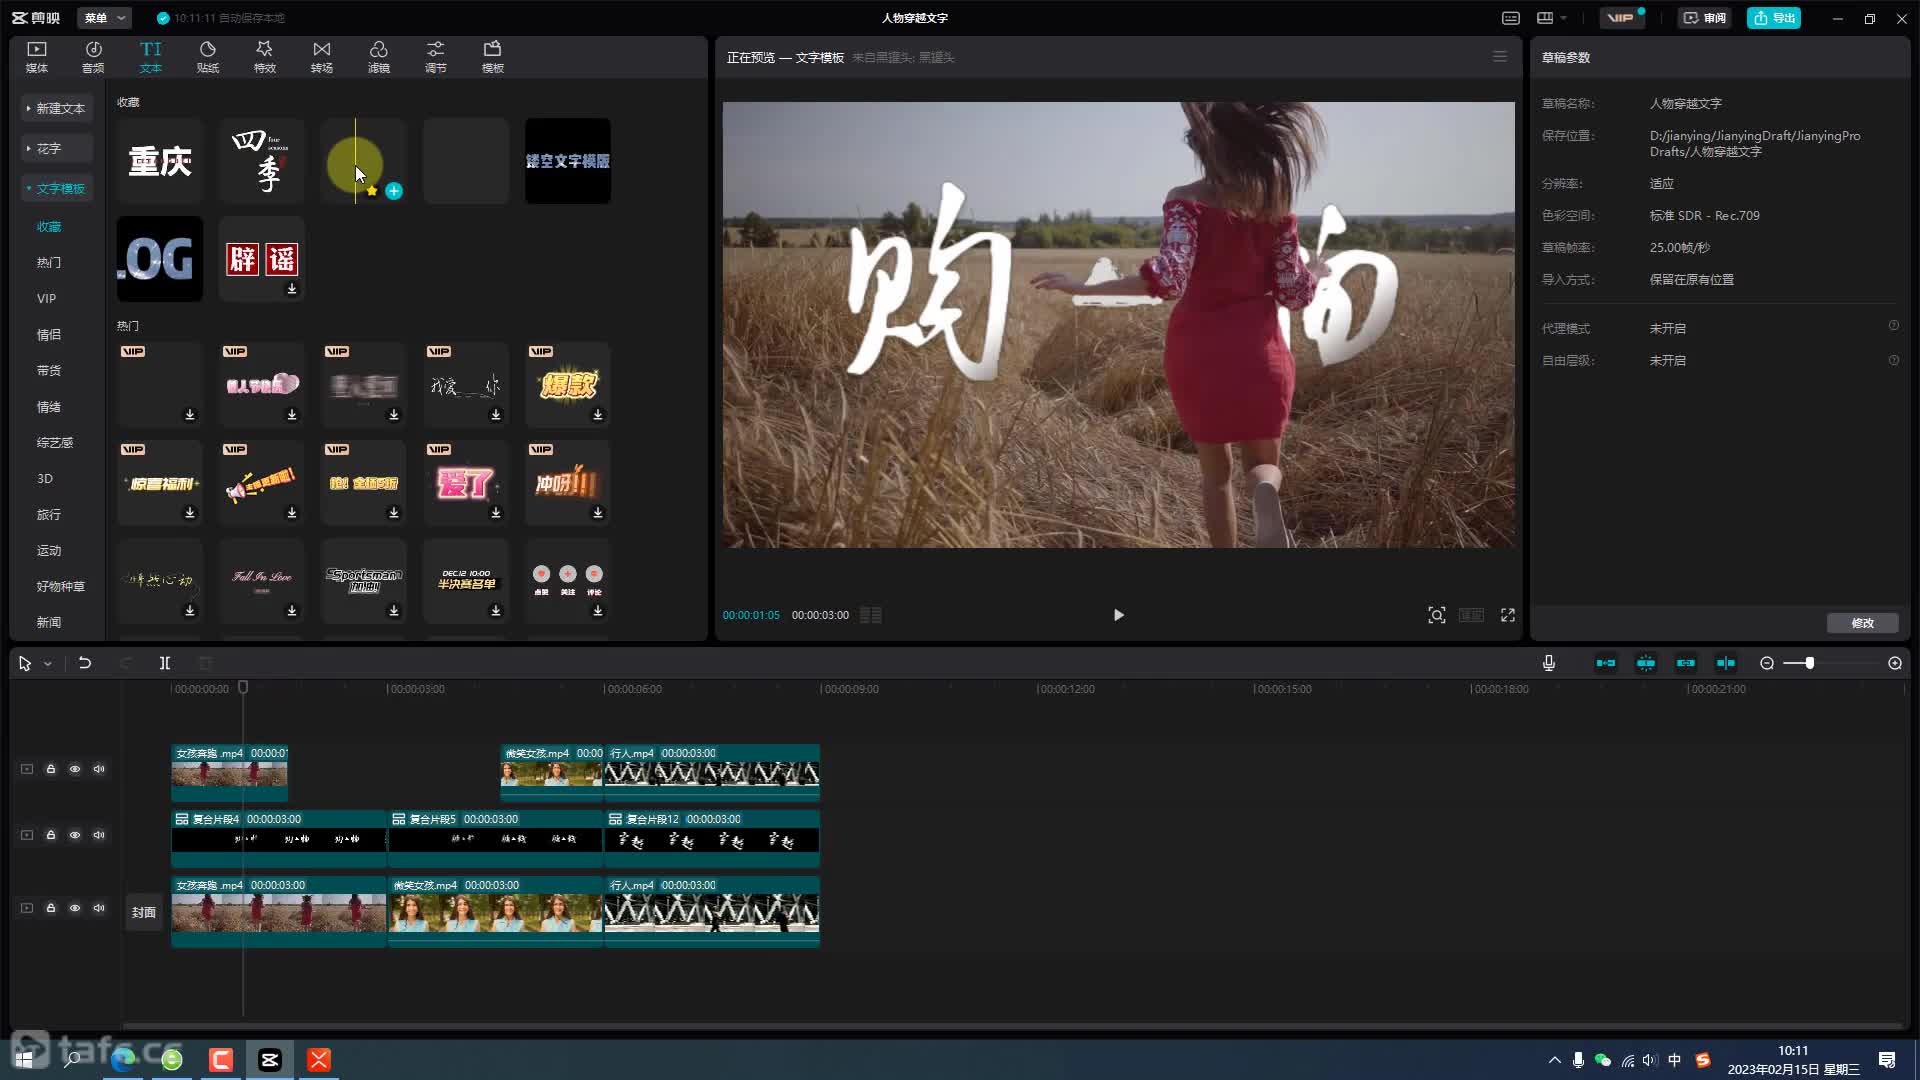Expand the 新建文本 section
Viewport: 1920px width, 1080px height.
point(57,108)
